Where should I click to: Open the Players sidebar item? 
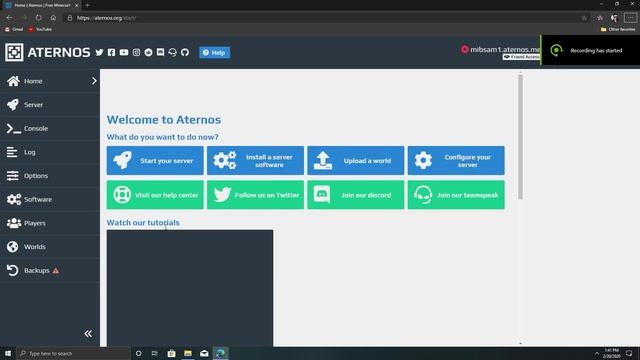pyautogui.click(x=50, y=223)
